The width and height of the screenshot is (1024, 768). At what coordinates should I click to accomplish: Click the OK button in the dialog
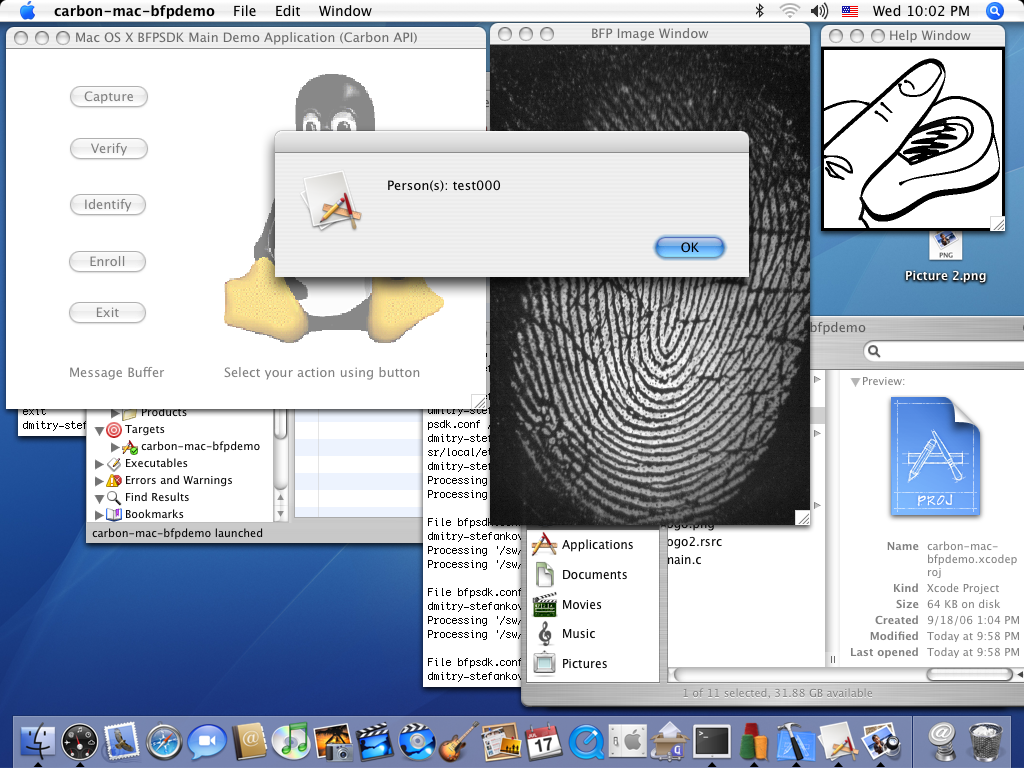click(x=689, y=247)
